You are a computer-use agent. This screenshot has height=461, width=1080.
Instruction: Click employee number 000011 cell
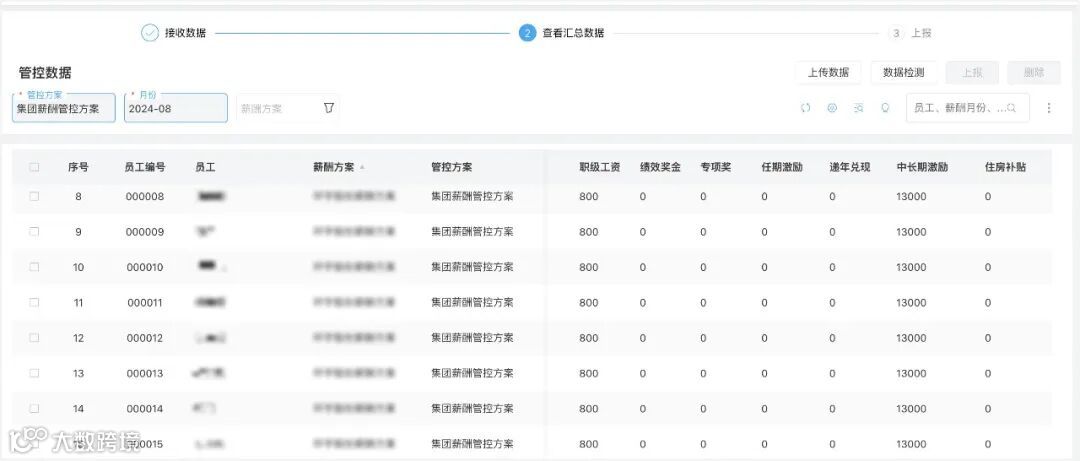point(145,303)
